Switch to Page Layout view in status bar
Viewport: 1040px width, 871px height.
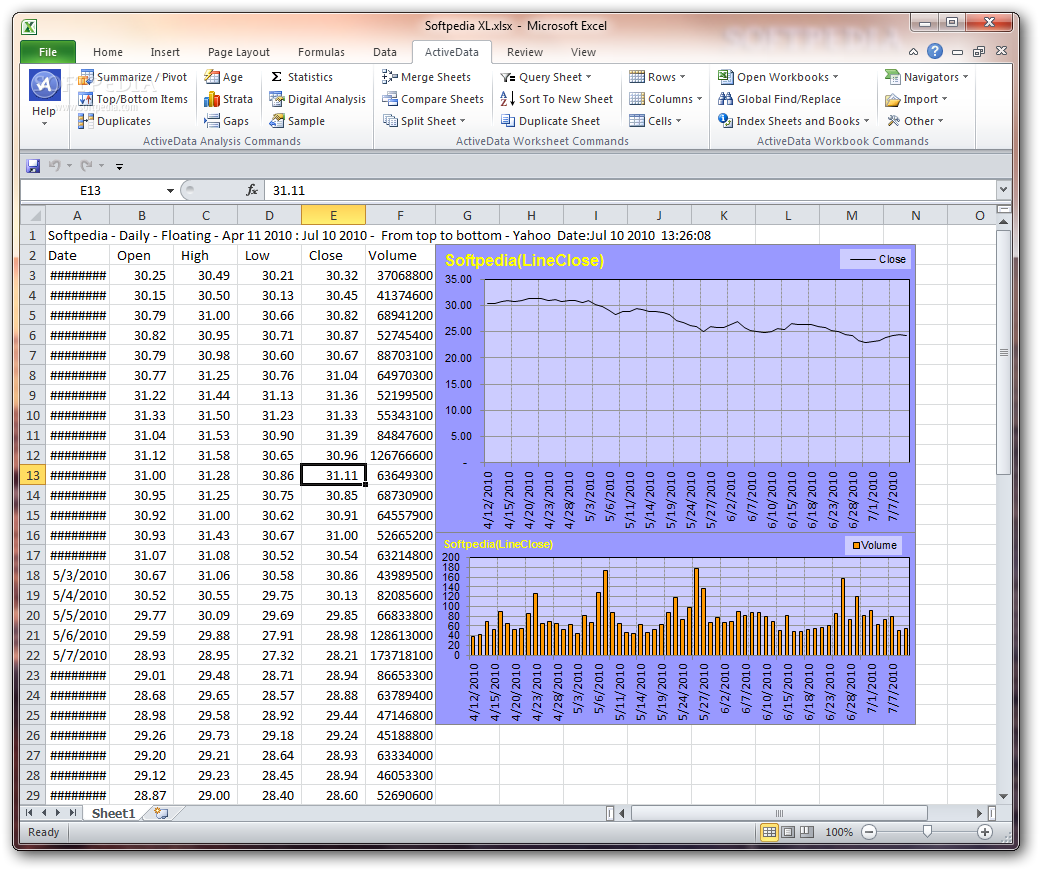tap(788, 832)
